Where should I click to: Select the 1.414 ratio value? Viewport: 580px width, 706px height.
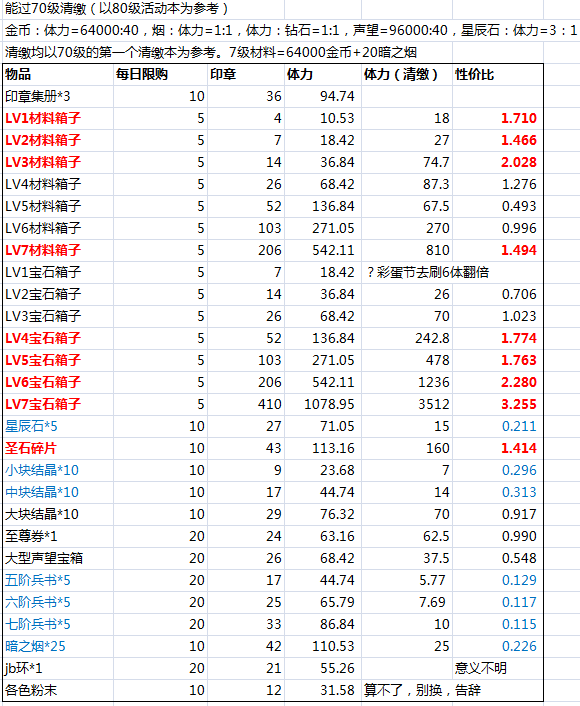click(x=519, y=448)
